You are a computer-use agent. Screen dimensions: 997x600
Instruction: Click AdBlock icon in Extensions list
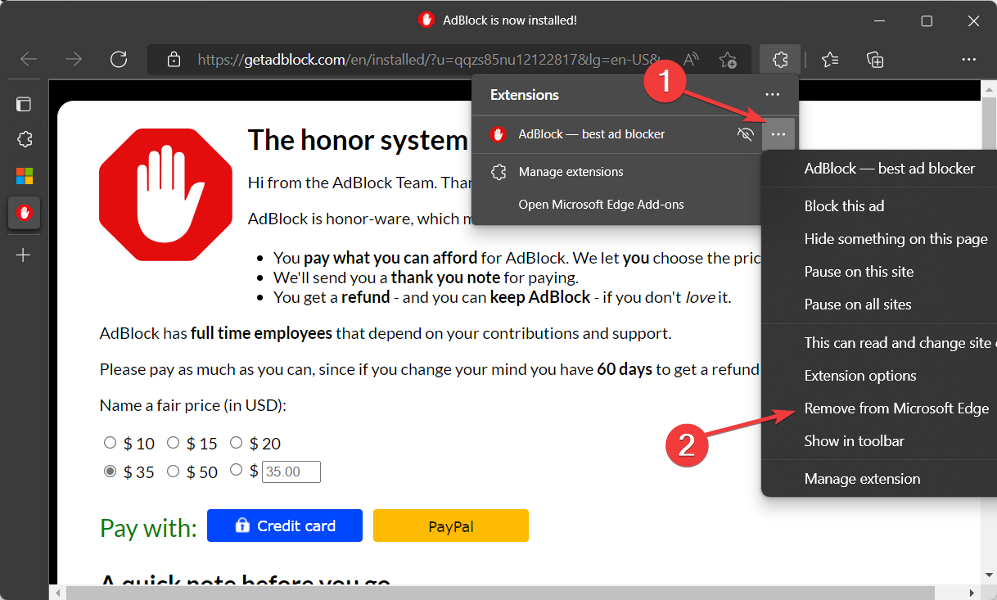[498, 134]
